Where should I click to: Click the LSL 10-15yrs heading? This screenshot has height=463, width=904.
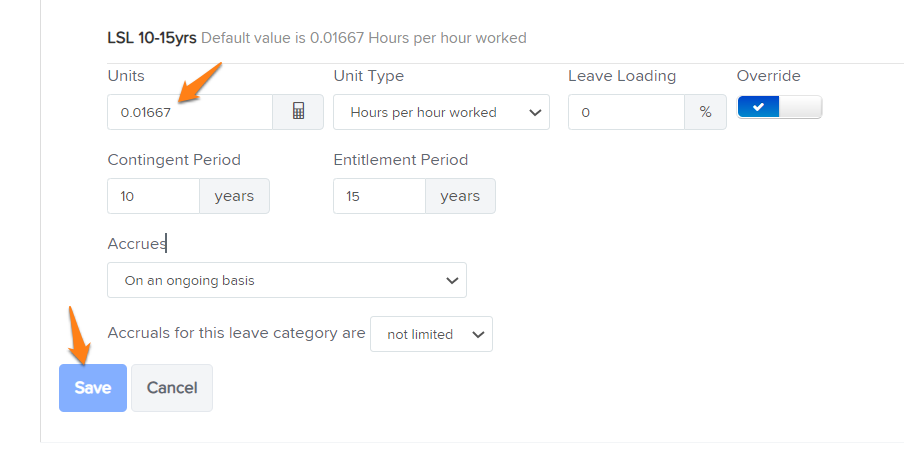152,38
